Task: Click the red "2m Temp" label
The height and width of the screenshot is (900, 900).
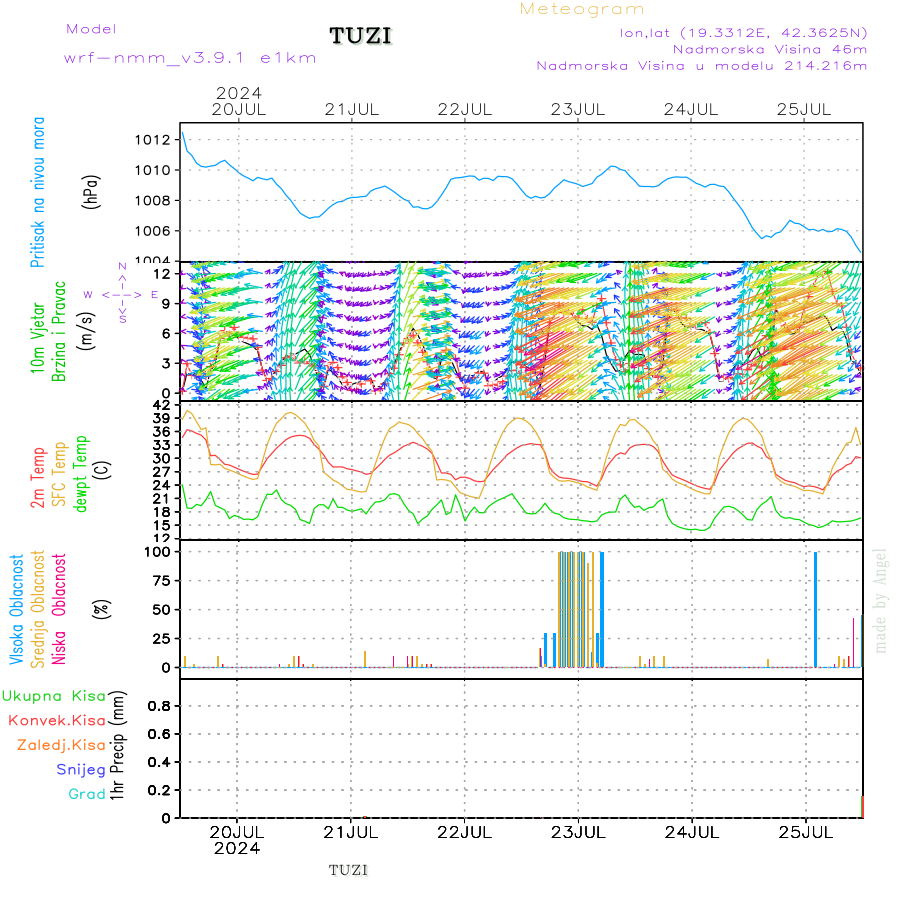Action: click(38, 478)
